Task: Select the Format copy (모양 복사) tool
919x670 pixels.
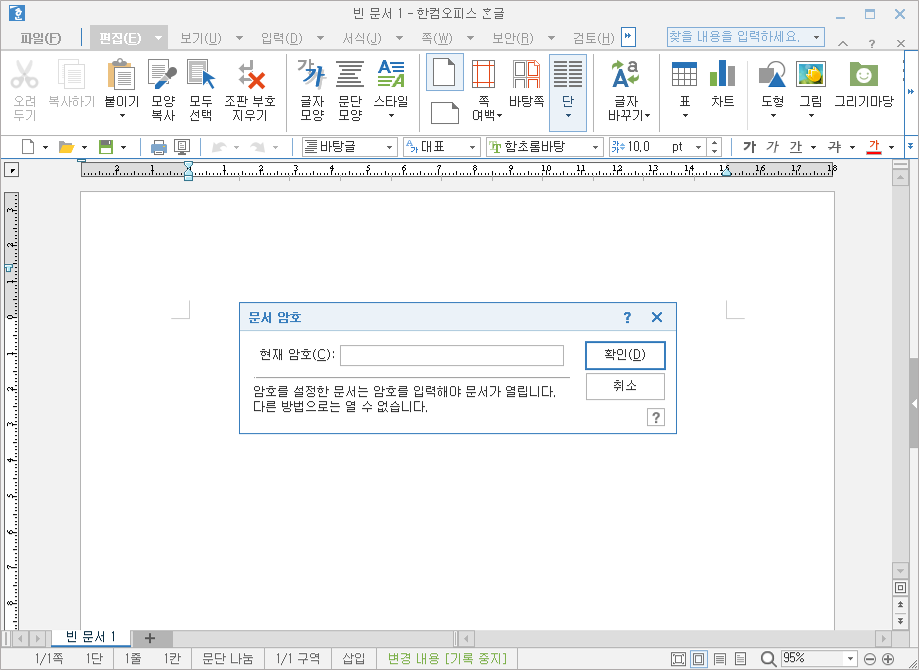Action: point(162,75)
